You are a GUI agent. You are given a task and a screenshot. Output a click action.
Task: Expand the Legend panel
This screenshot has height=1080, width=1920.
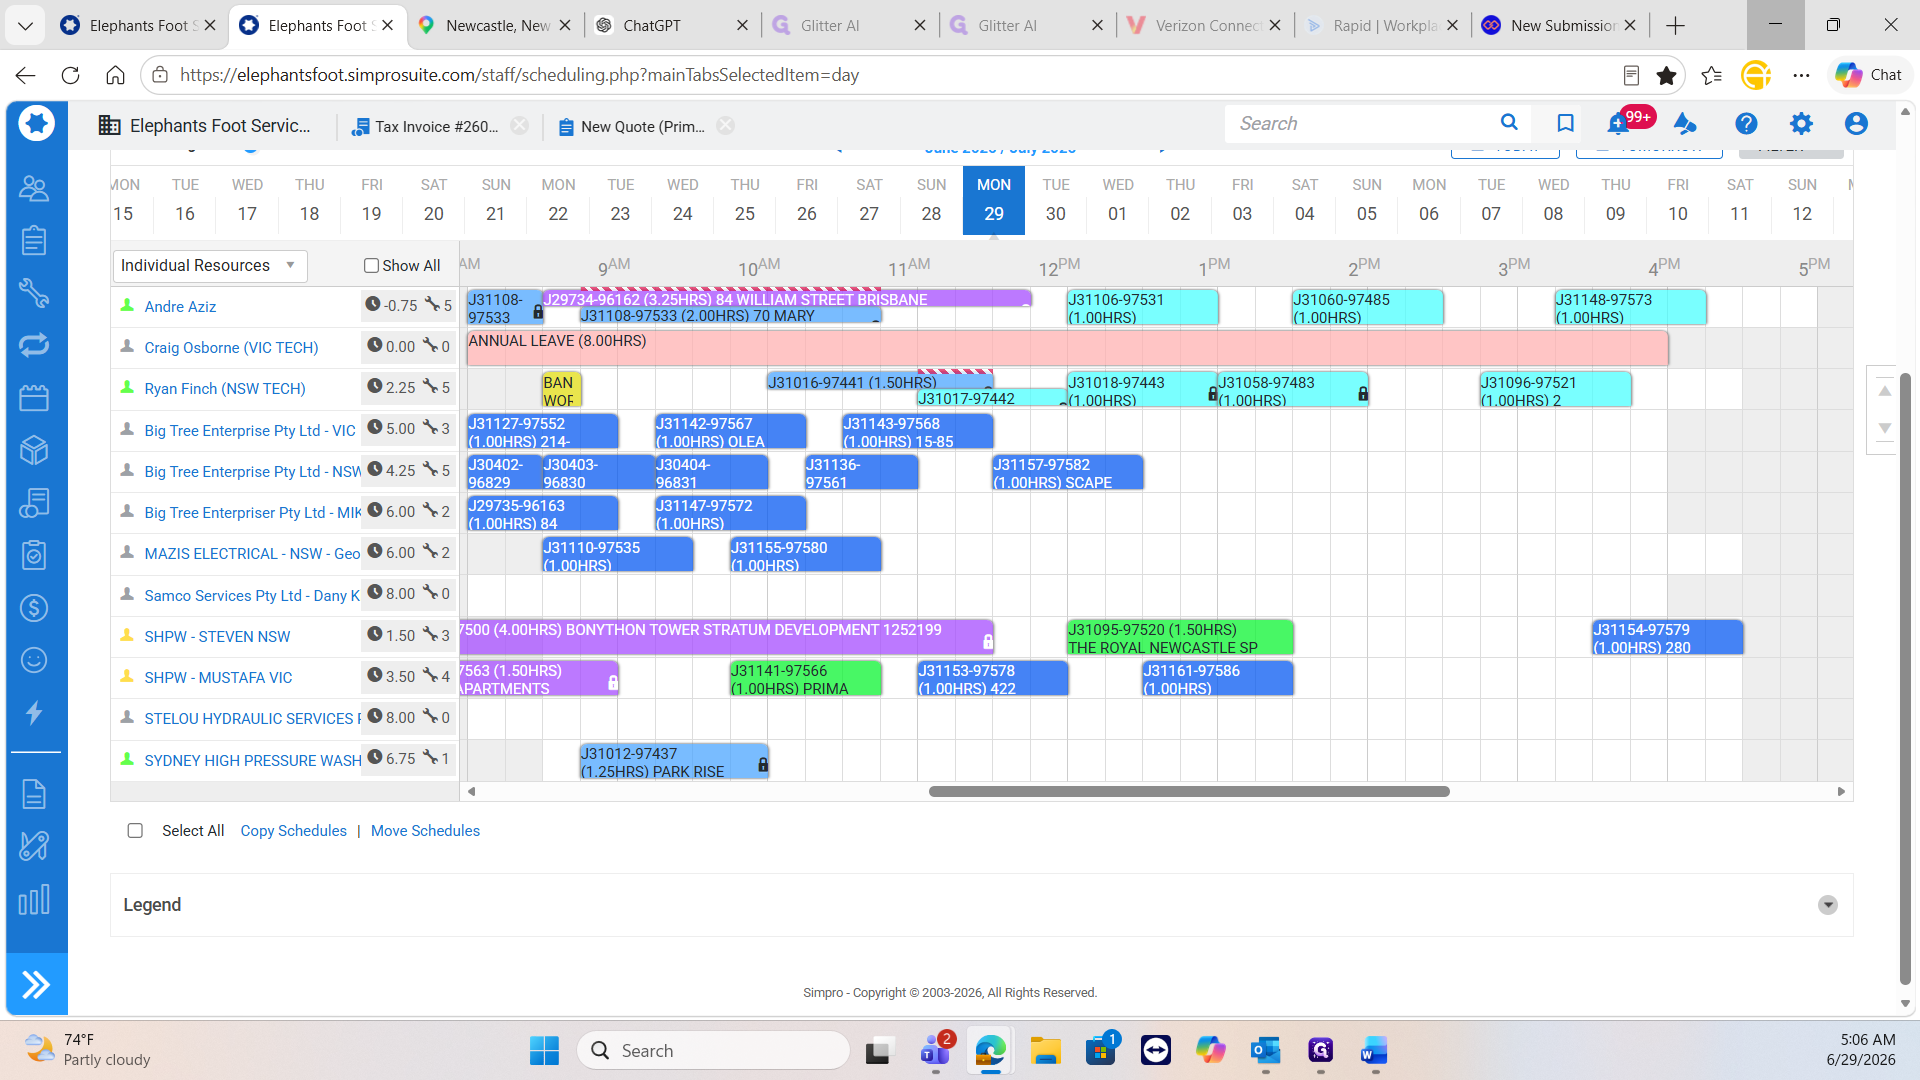(x=1828, y=905)
